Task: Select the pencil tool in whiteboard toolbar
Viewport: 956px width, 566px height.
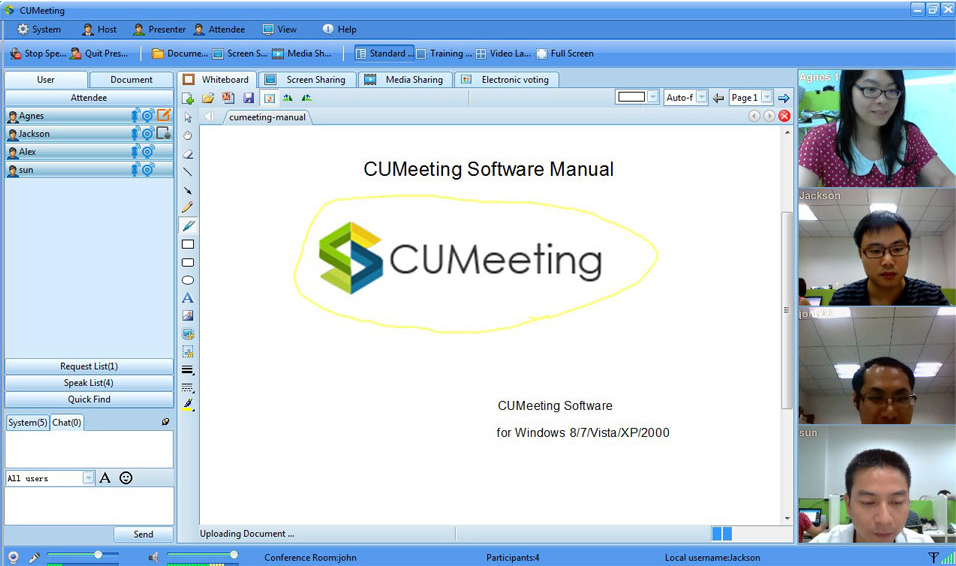Action: (x=188, y=208)
